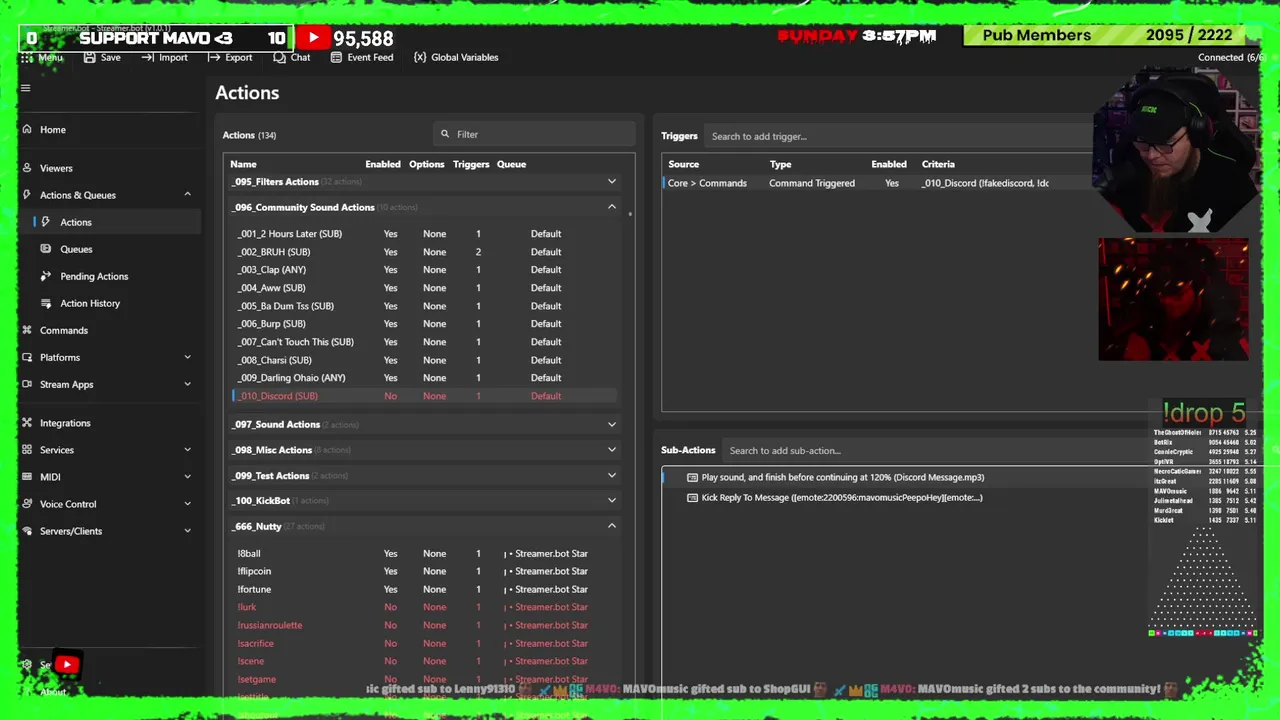
Task: Click the MIDI sidebar icon
Action: click(x=27, y=477)
